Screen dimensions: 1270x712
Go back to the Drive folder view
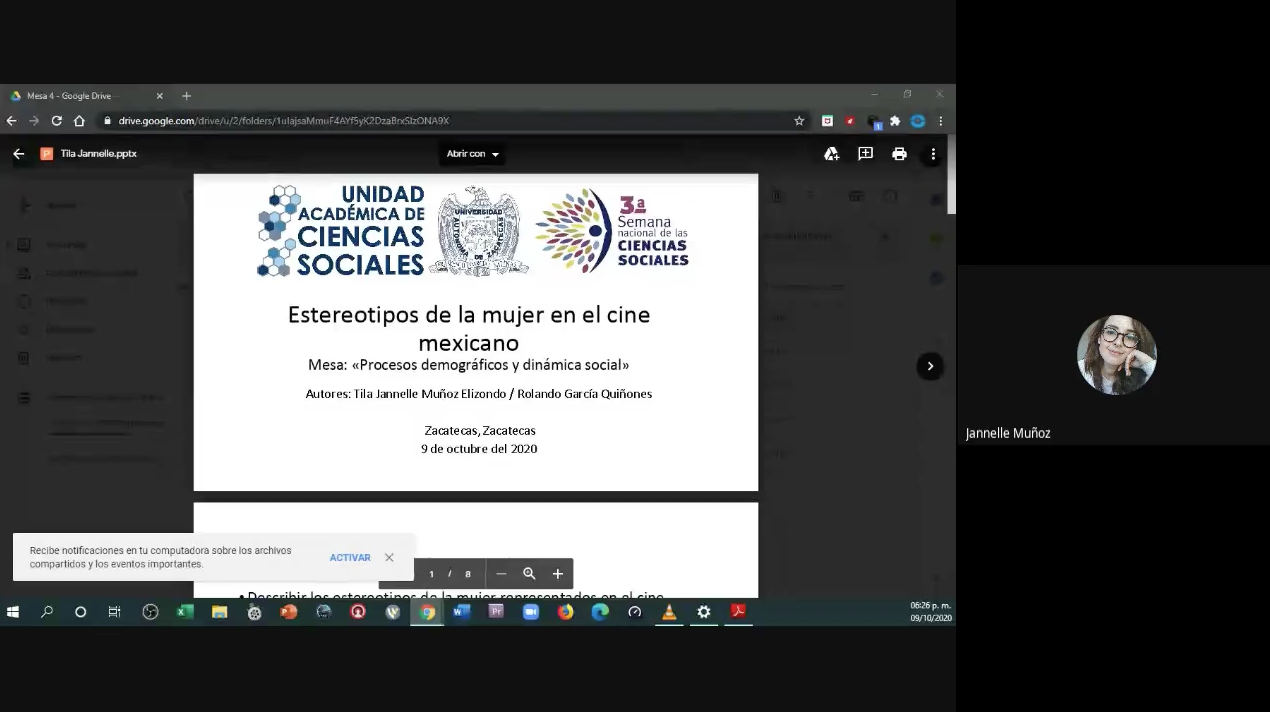pyautogui.click(x=18, y=154)
